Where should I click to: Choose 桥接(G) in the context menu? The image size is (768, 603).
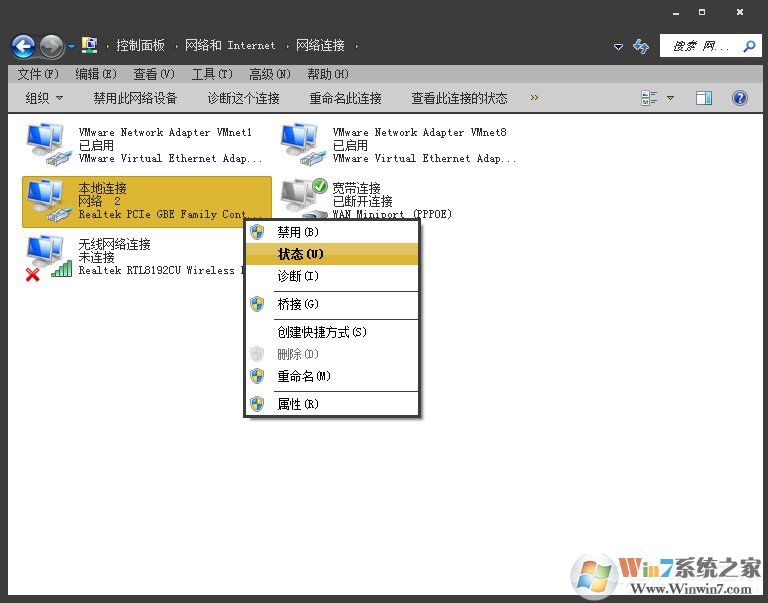coord(332,304)
